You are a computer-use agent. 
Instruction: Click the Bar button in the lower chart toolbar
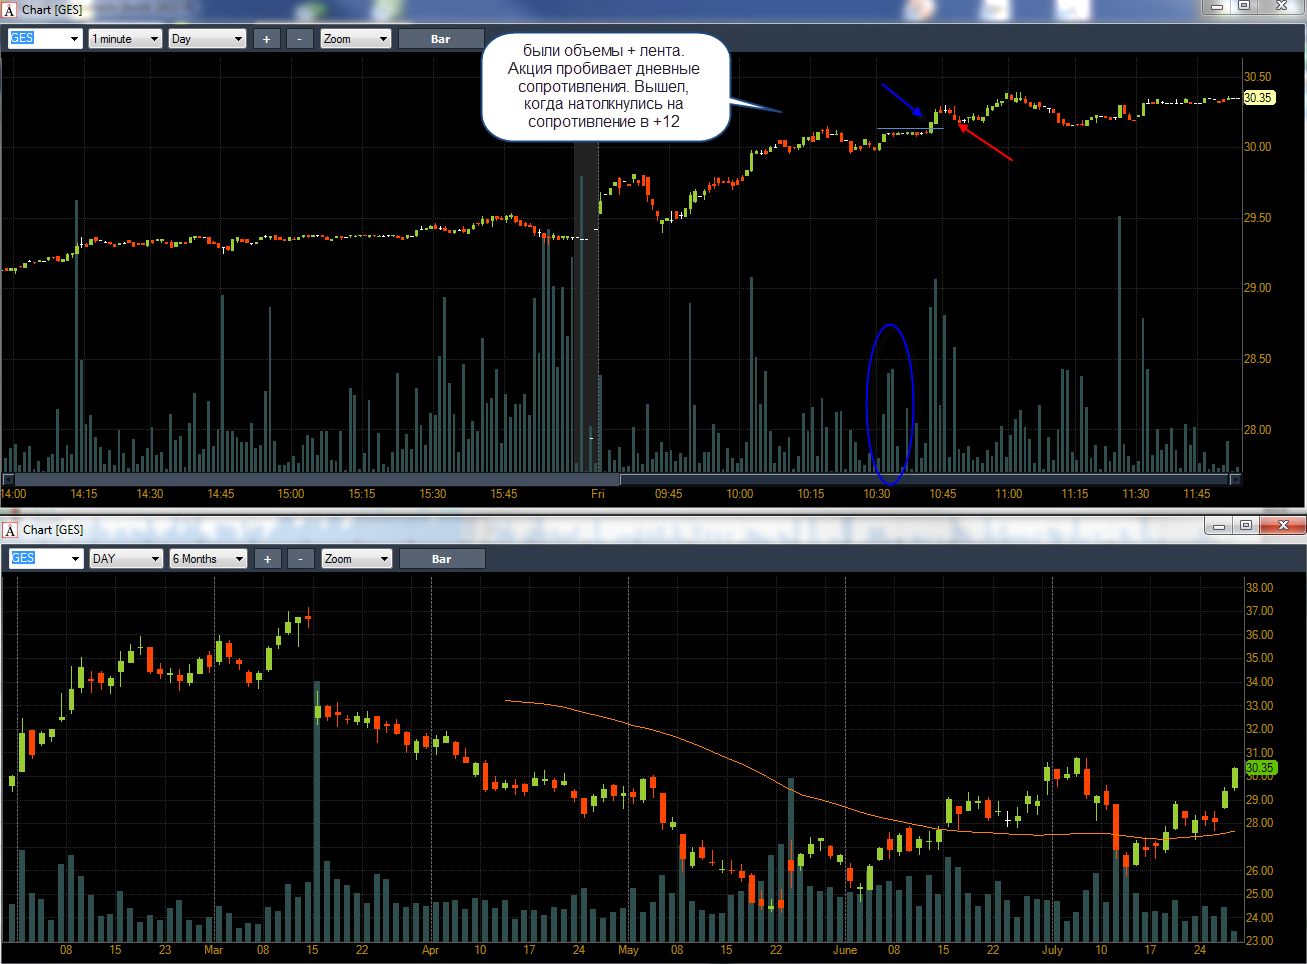tap(442, 559)
